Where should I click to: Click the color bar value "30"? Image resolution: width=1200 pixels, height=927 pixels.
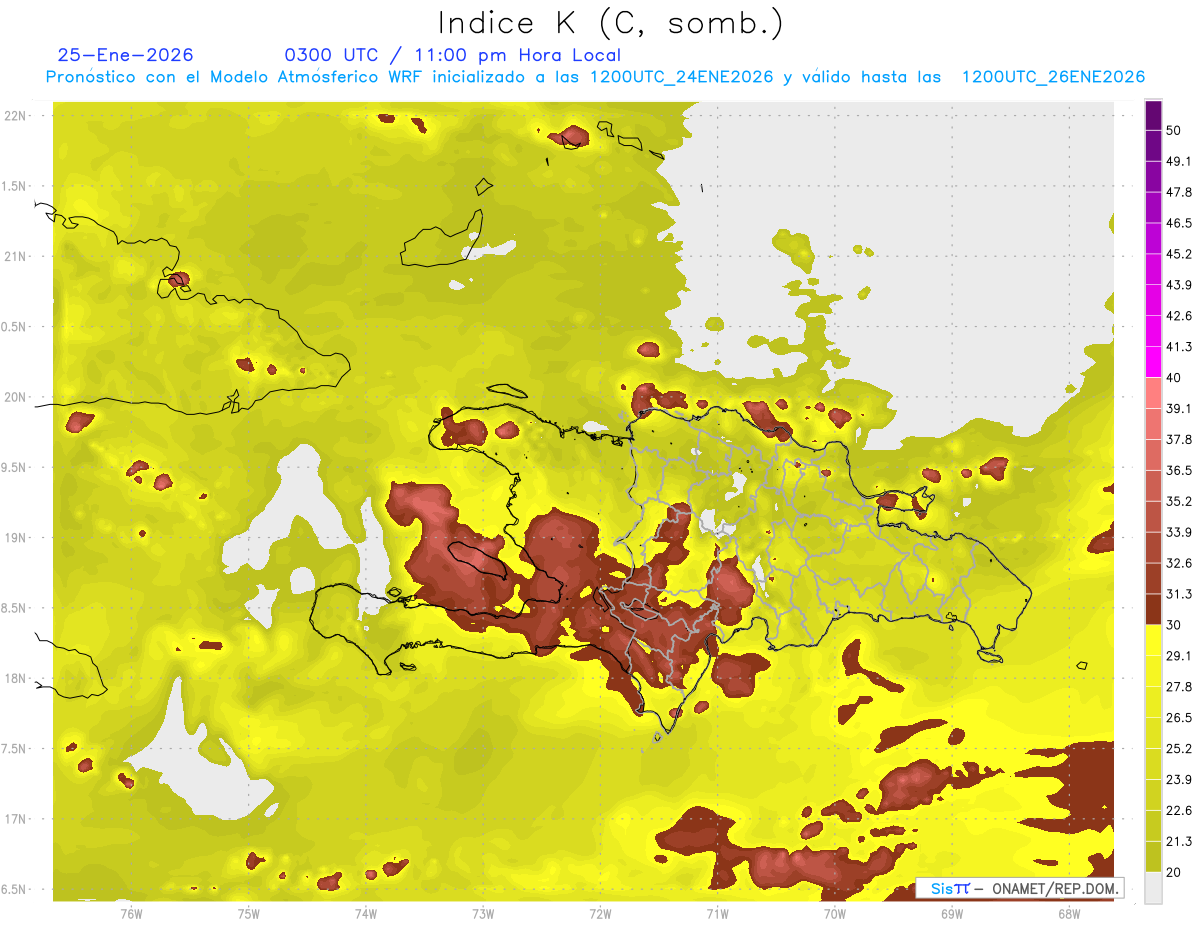[x=1174, y=625]
